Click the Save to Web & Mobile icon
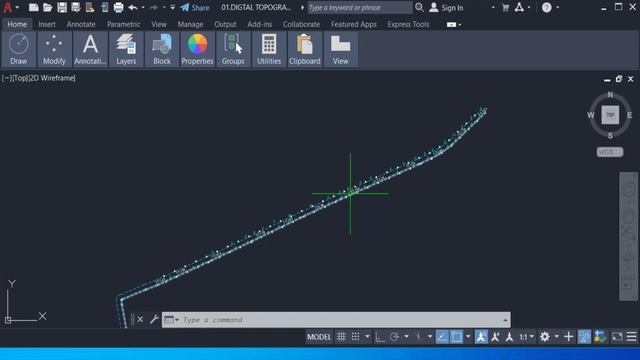 pos(104,7)
